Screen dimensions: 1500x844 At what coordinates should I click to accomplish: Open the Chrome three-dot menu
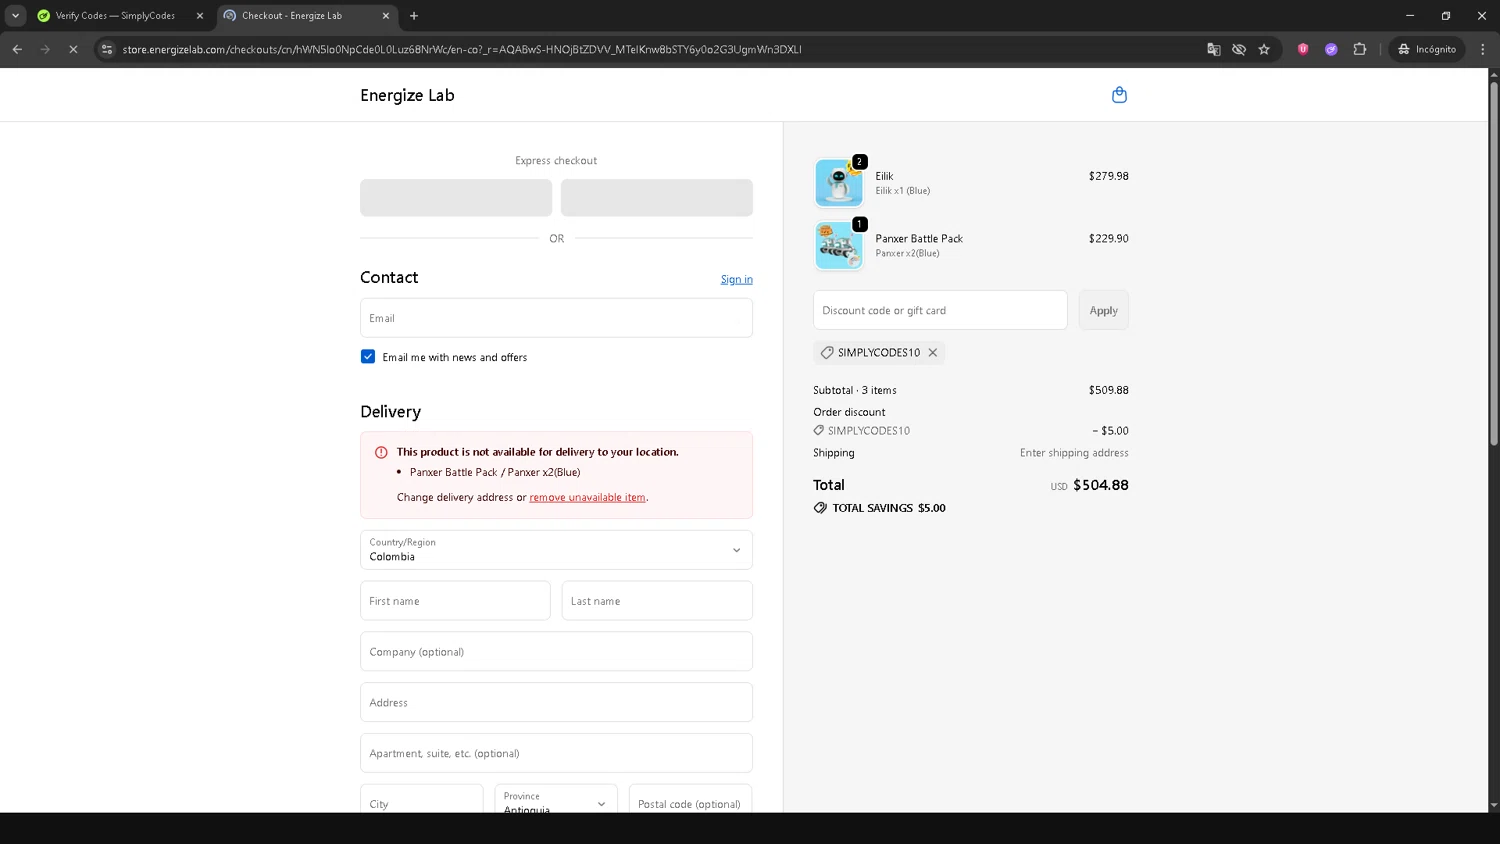tap(1482, 49)
